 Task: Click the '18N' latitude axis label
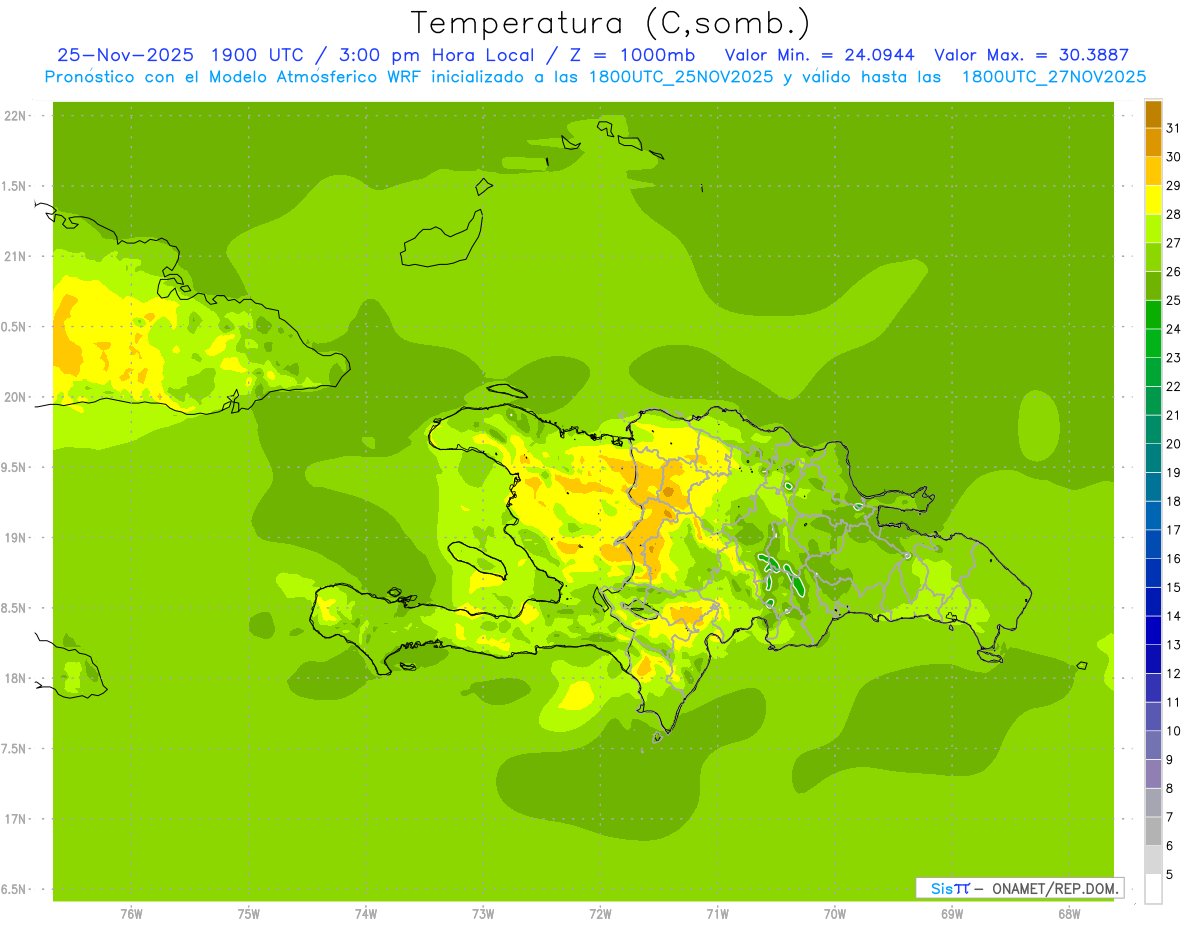tap(17, 679)
